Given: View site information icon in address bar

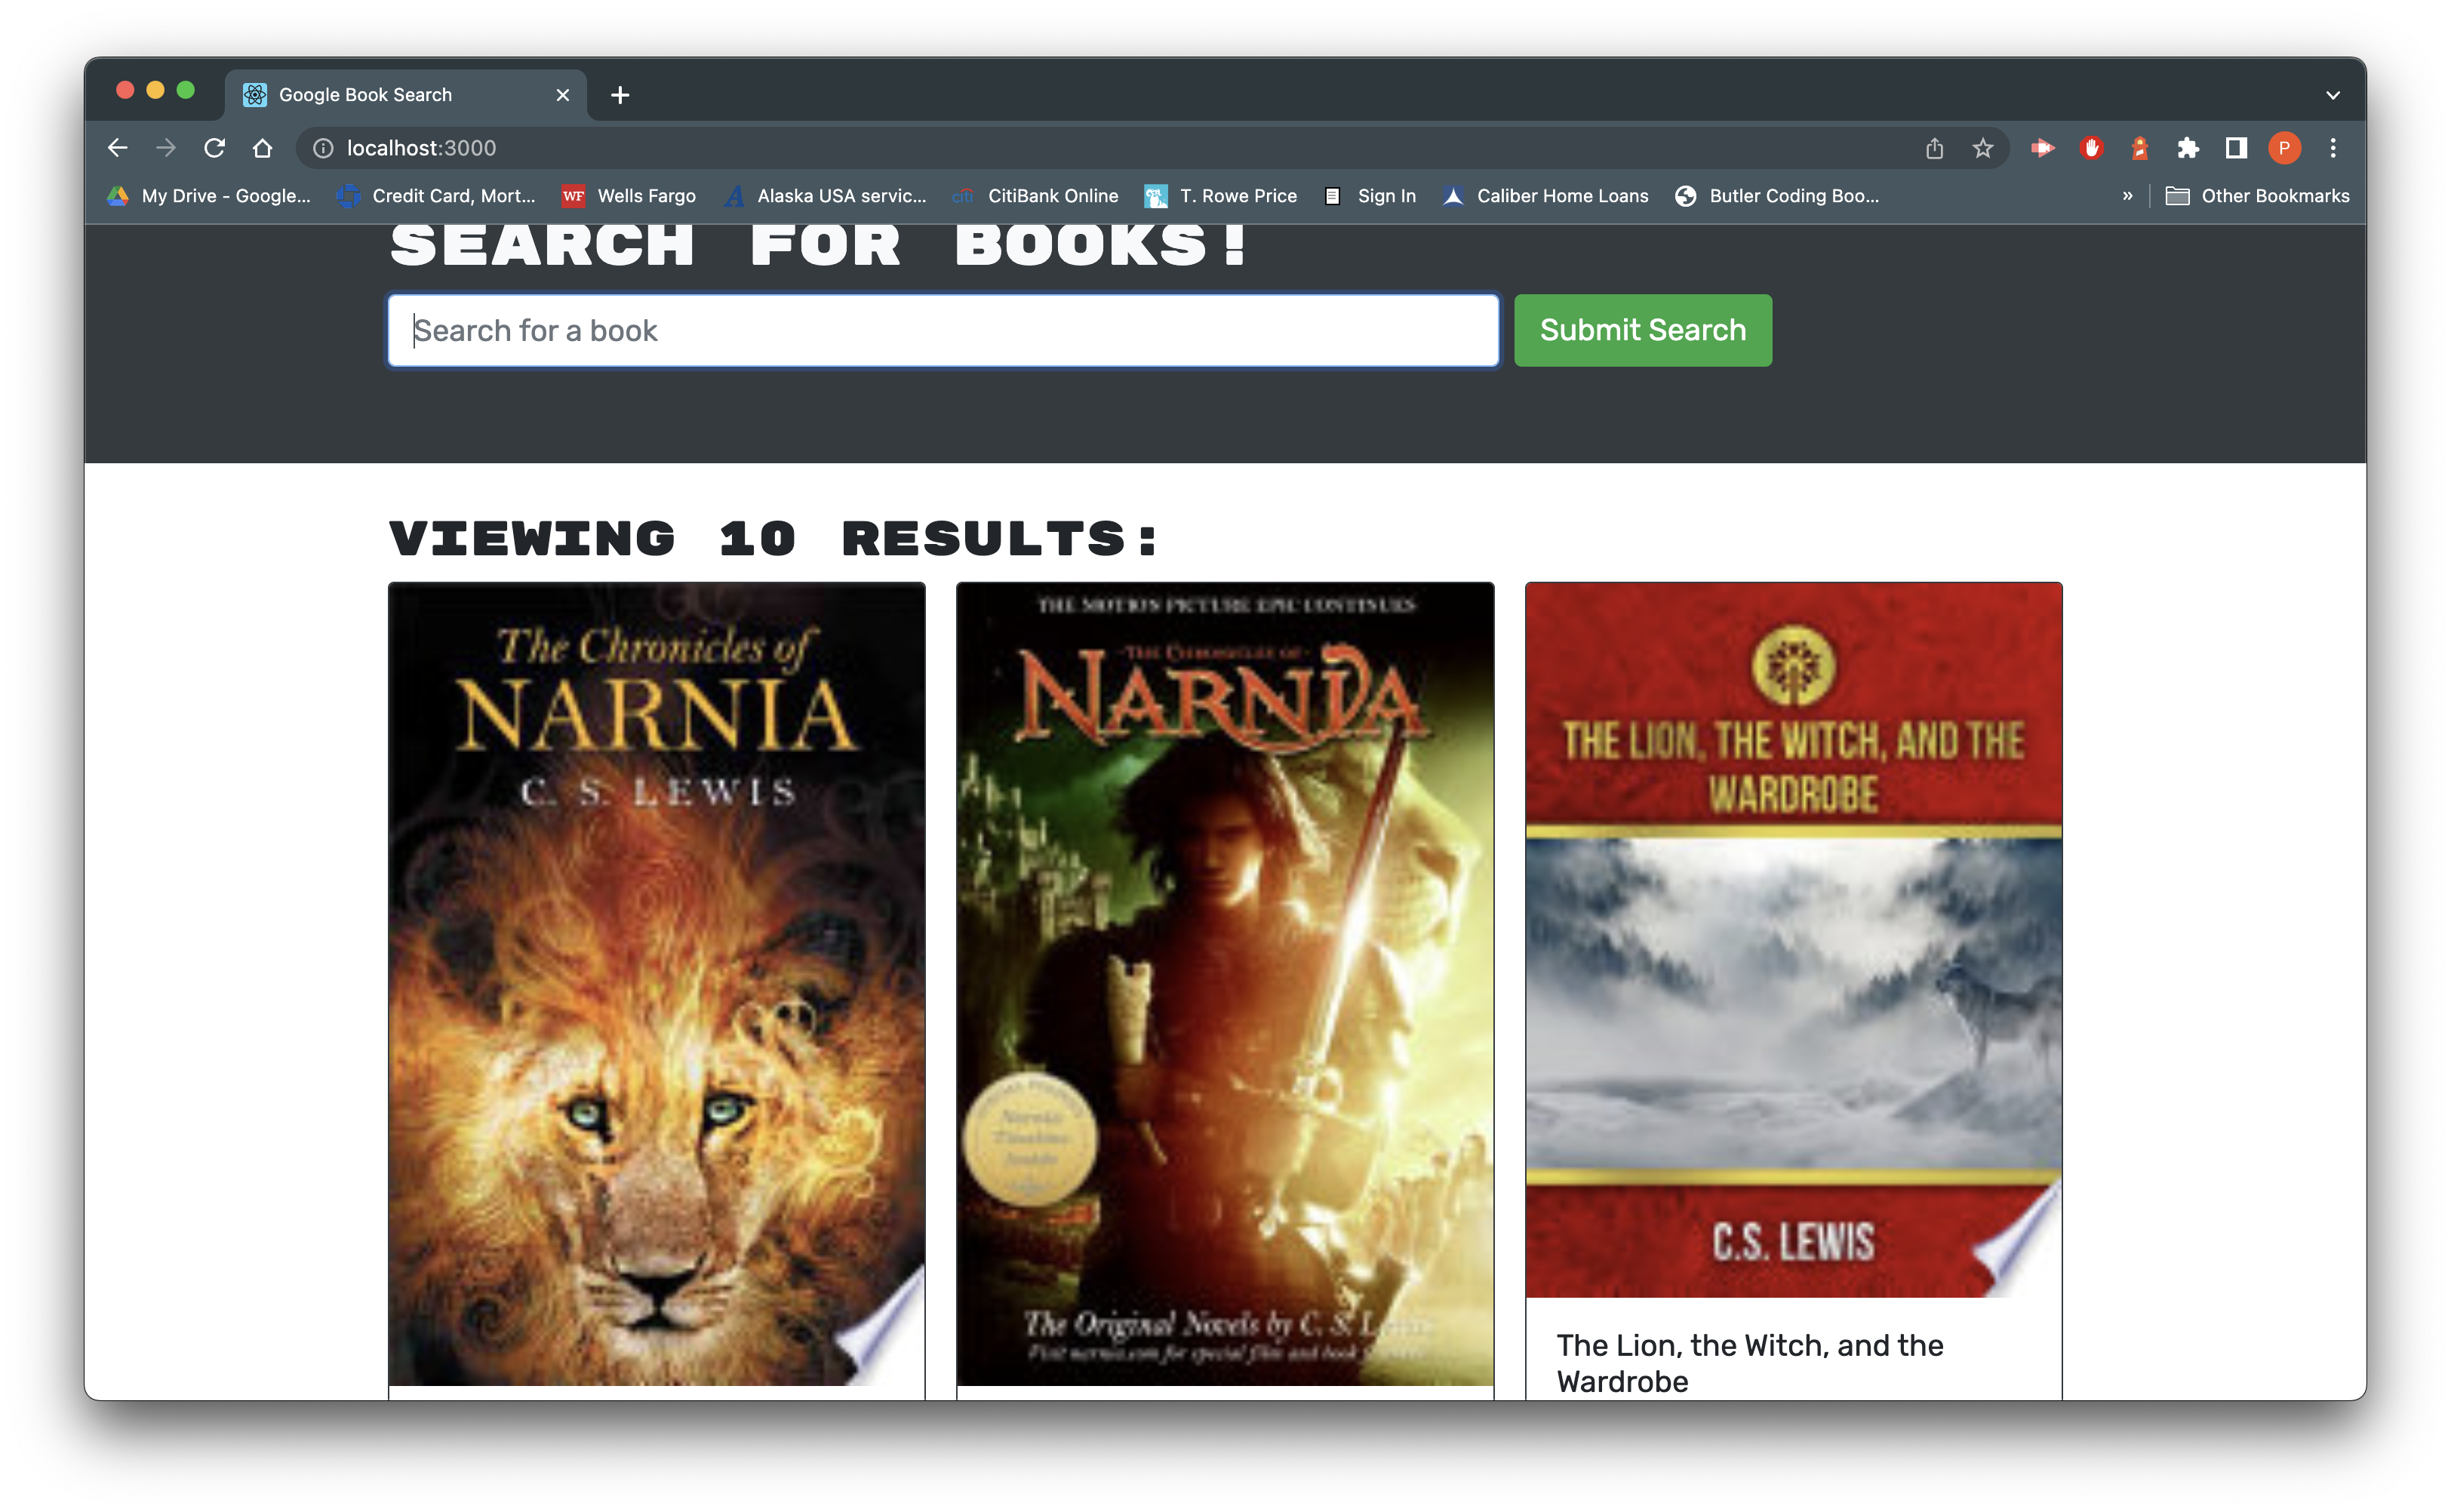Looking at the screenshot, I should [323, 148].
